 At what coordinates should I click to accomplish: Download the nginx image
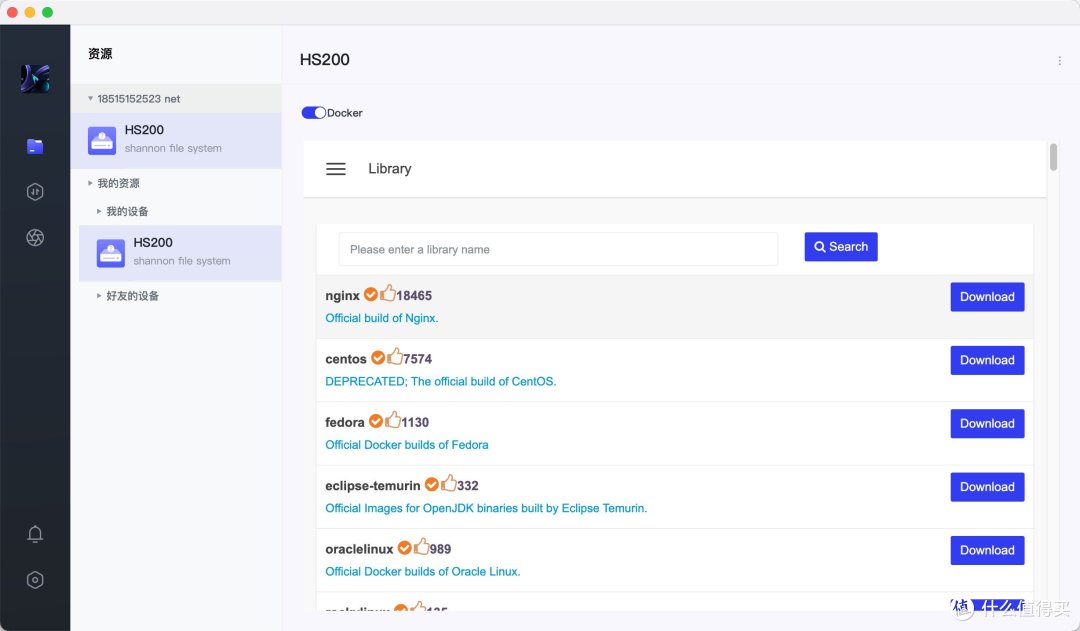coord(987,297)
